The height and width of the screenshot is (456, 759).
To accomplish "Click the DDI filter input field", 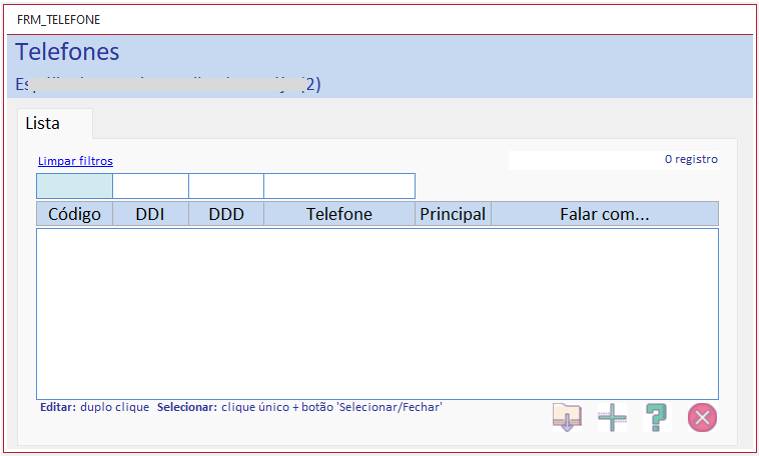I will (x=151, y=186).
